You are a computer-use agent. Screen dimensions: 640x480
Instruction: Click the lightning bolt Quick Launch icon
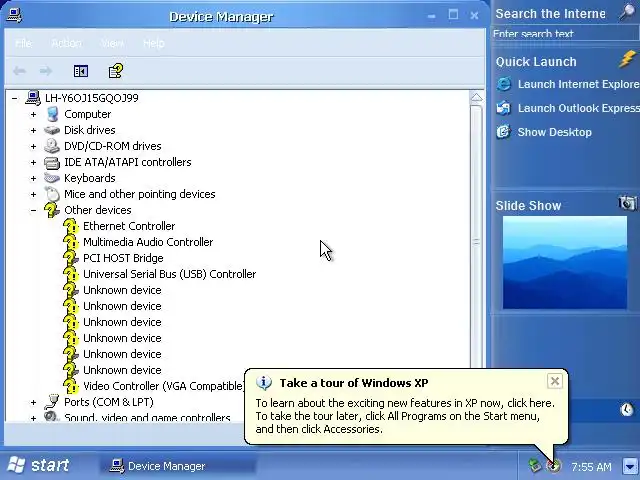coord(627,59)
